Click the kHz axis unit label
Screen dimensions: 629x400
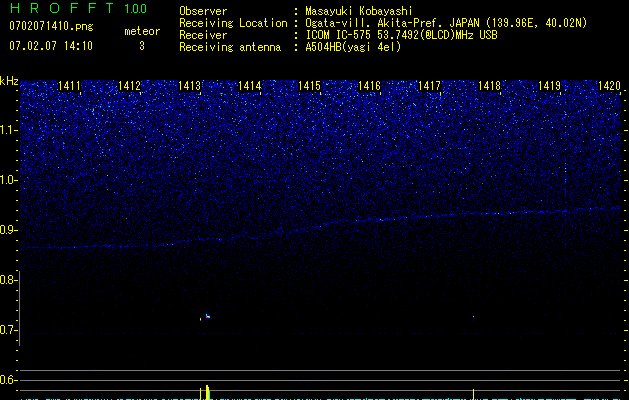(x=9, y=81)
